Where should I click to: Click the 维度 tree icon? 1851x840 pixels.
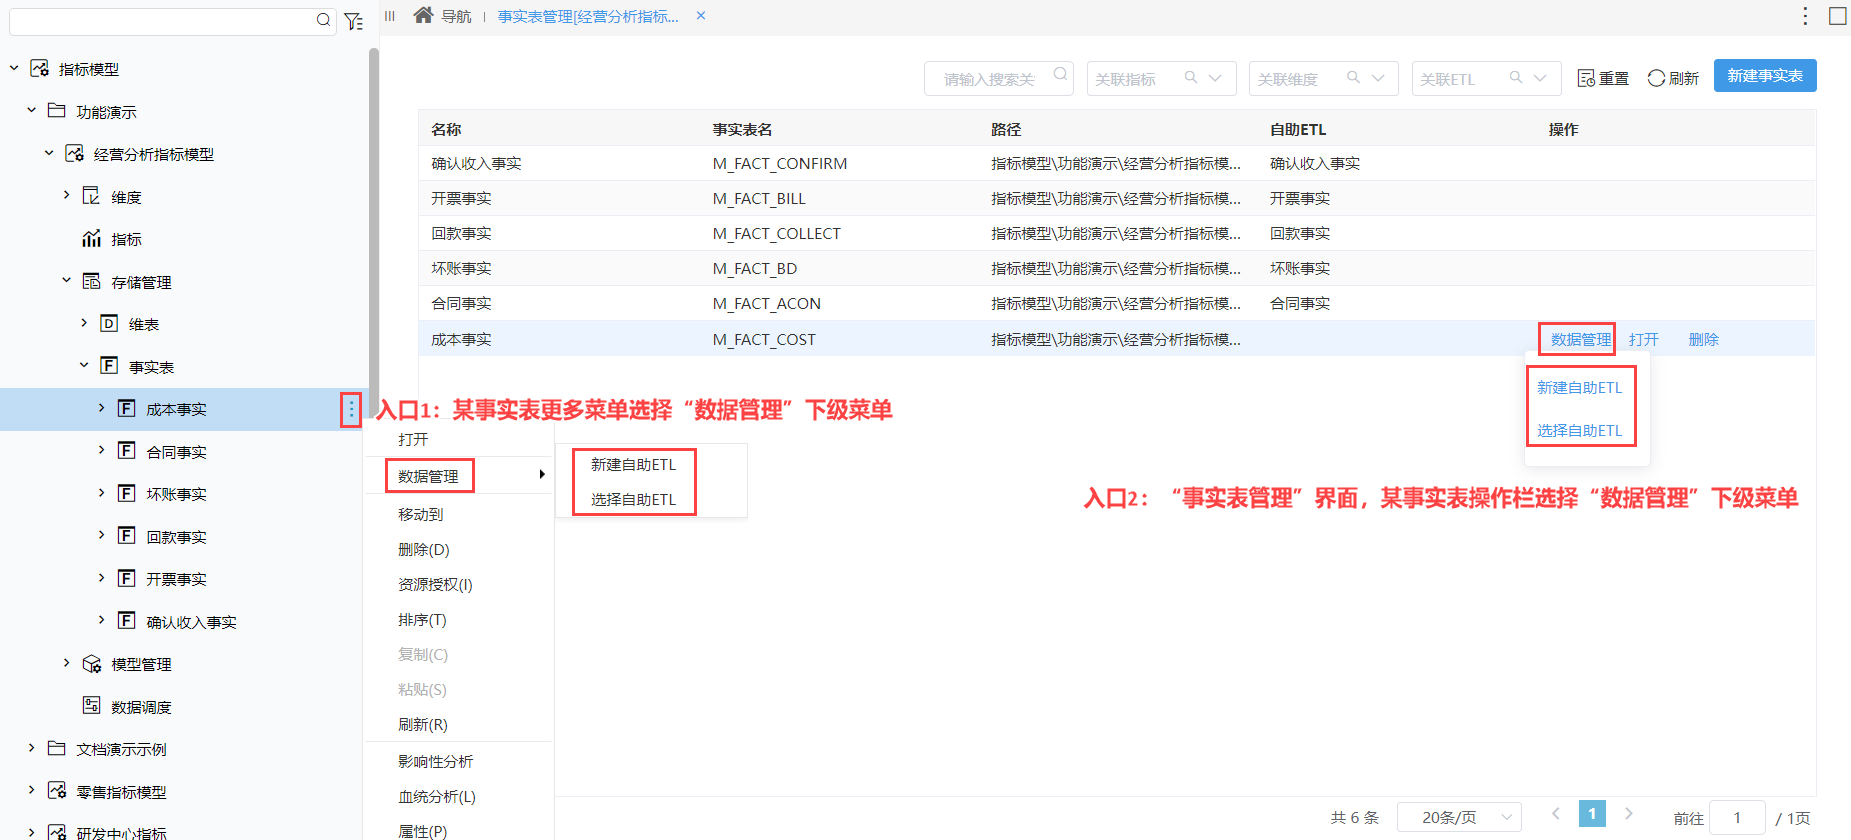tap(91, 196)
